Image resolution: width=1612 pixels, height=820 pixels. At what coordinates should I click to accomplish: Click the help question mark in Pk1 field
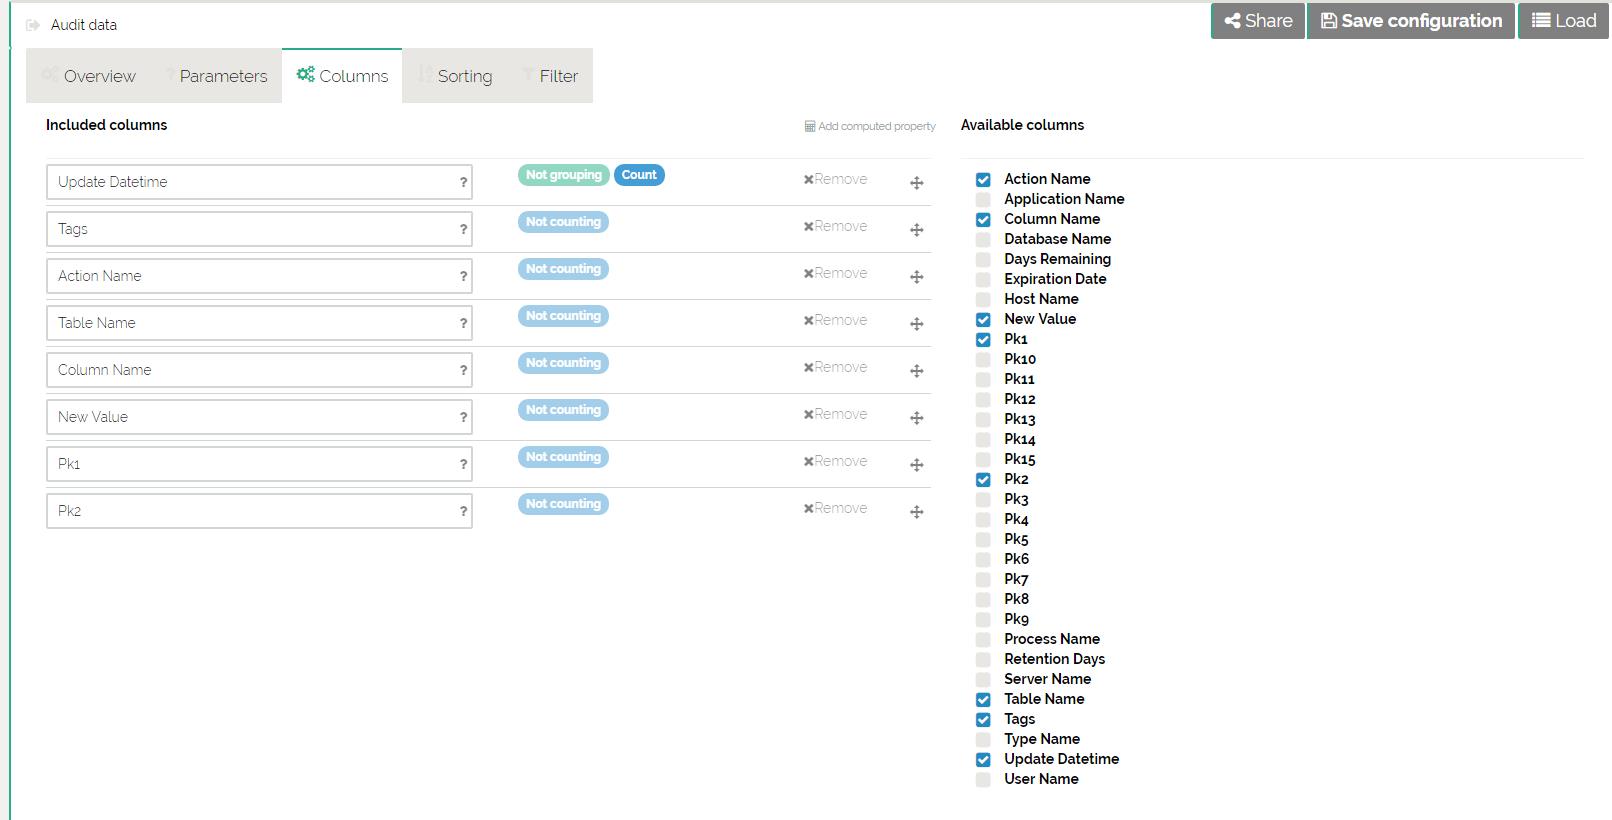pyautogui.click(x=463, y=465)
